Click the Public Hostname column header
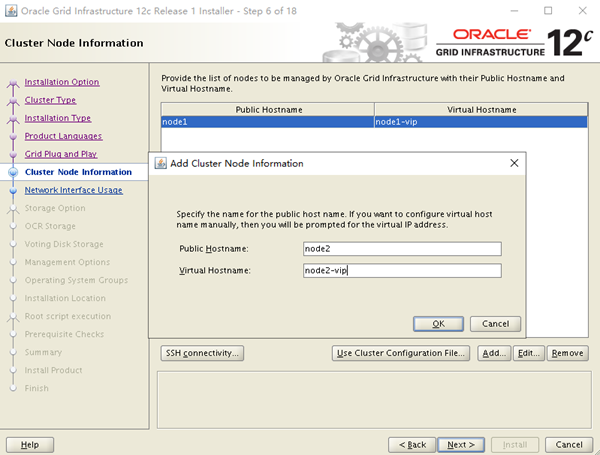This screenshot has height=455, width=600. pos(268,109)
